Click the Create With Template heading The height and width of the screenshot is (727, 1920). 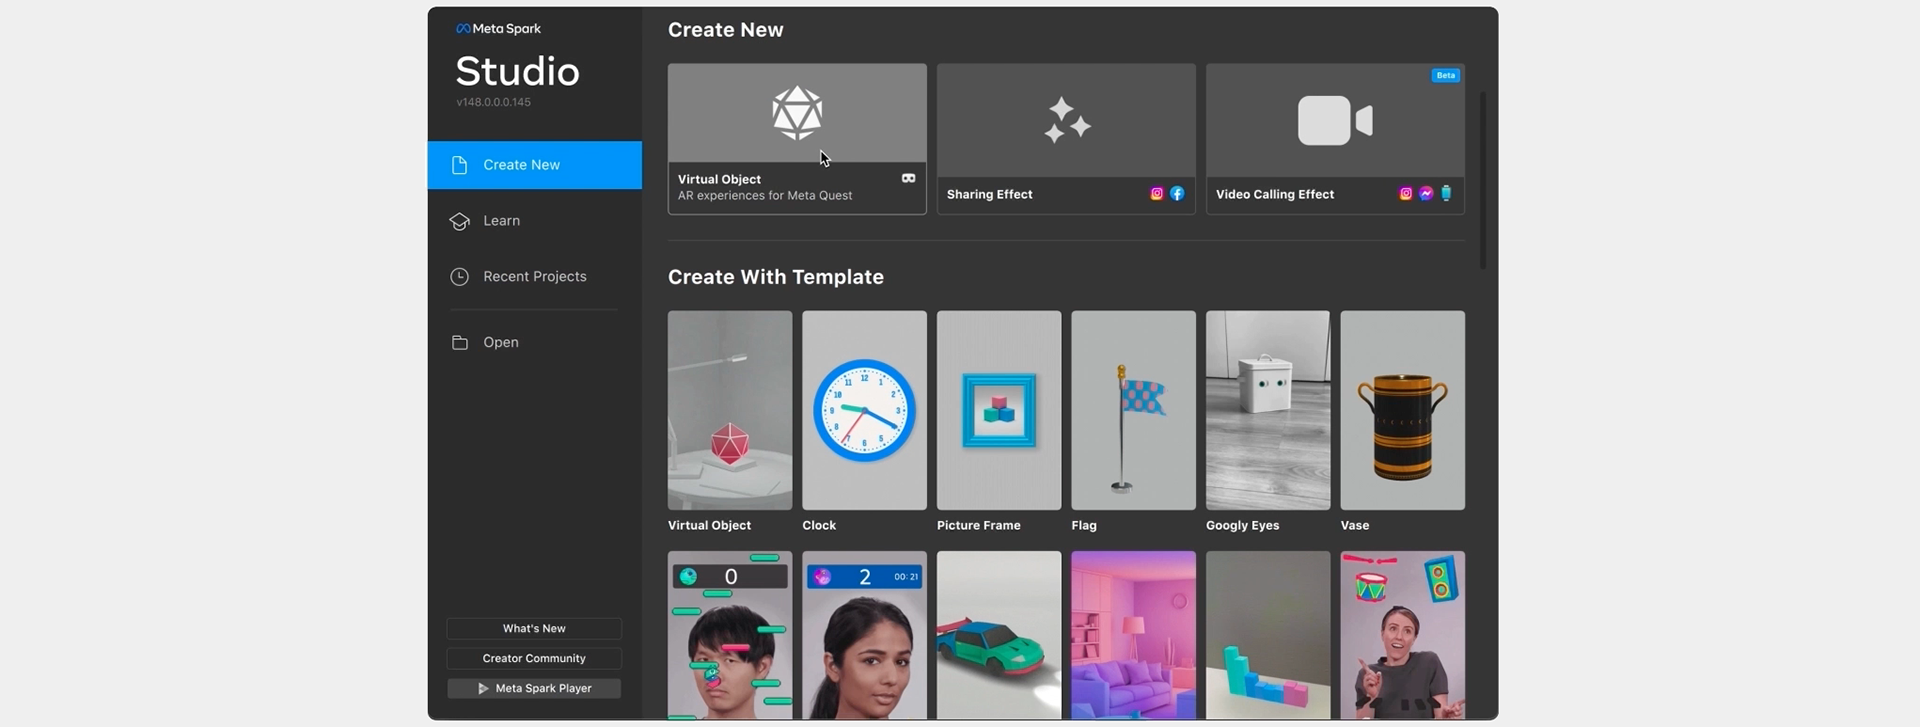[776, 277]
